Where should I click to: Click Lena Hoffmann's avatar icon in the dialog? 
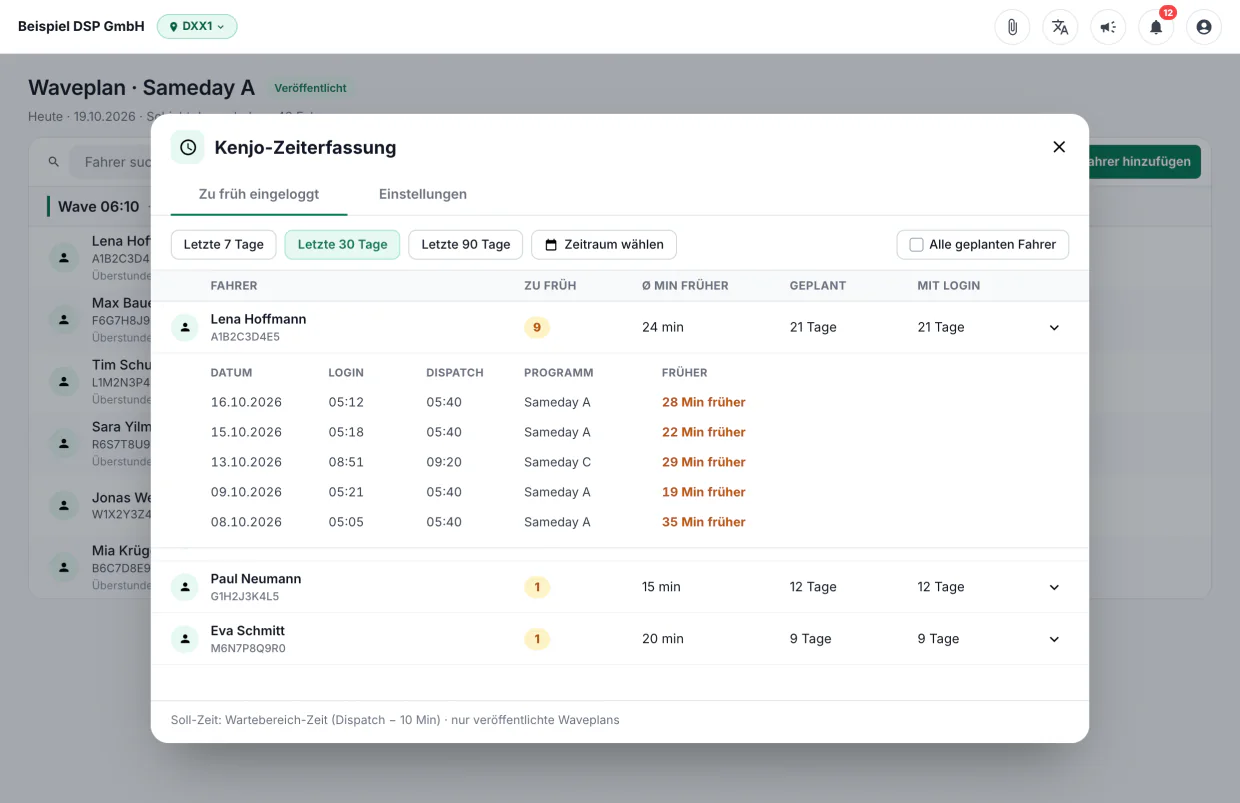click(x=185, y=327)
